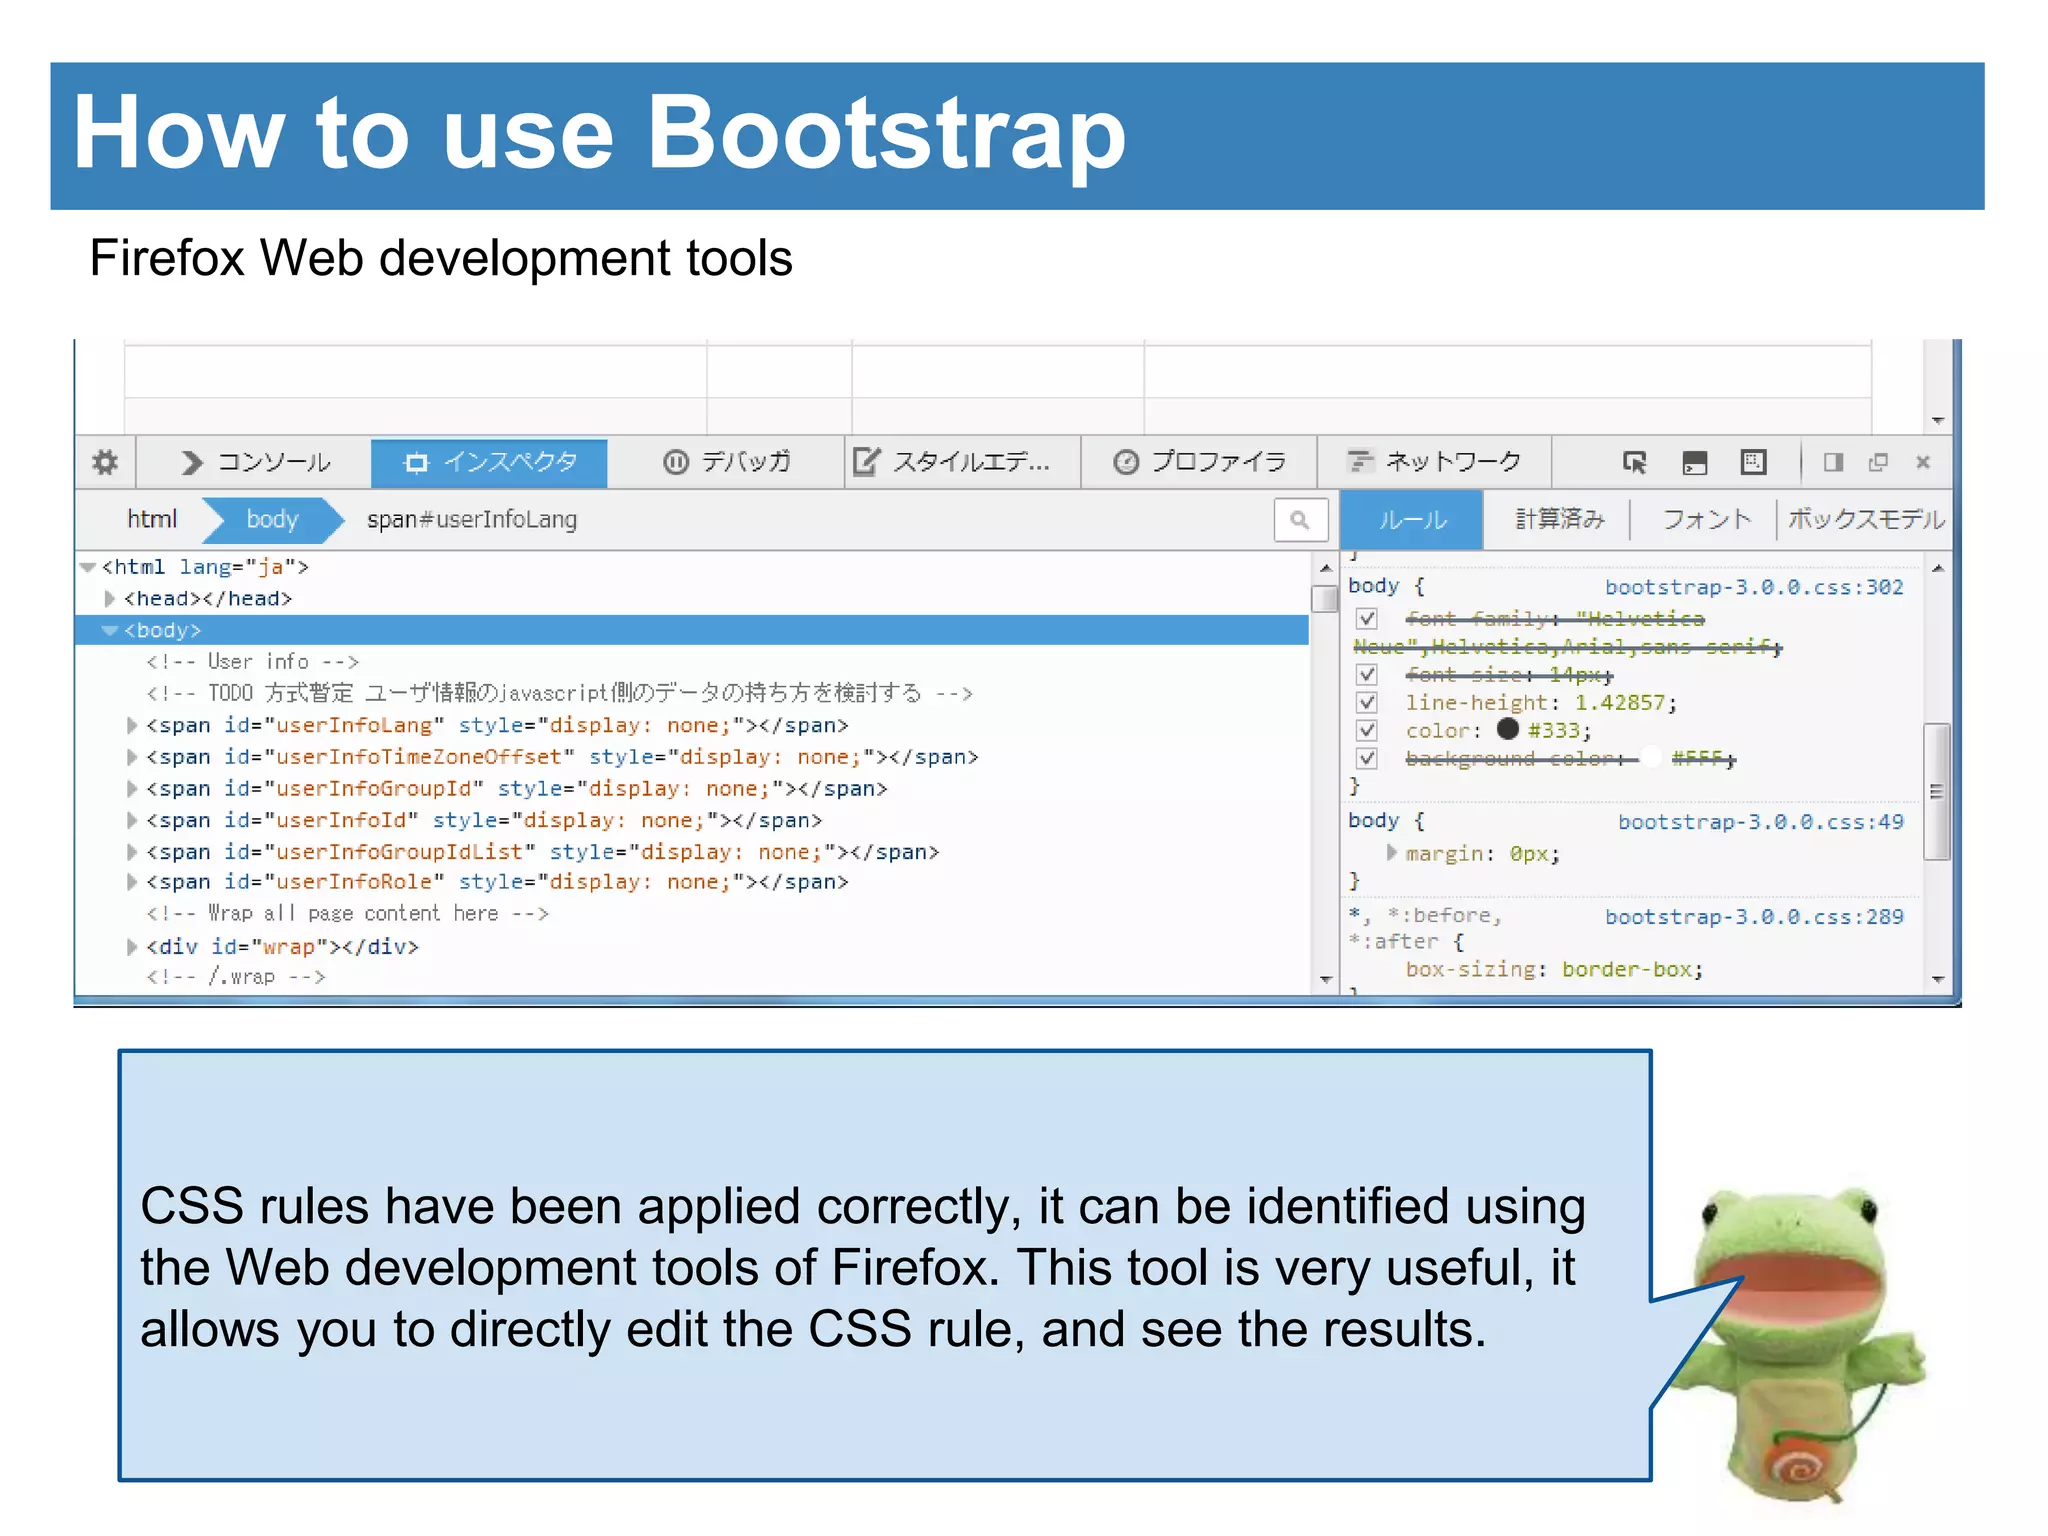
Task: Switch to the ルール (Rules) side tab
Action: click(x=1411, y=519)
